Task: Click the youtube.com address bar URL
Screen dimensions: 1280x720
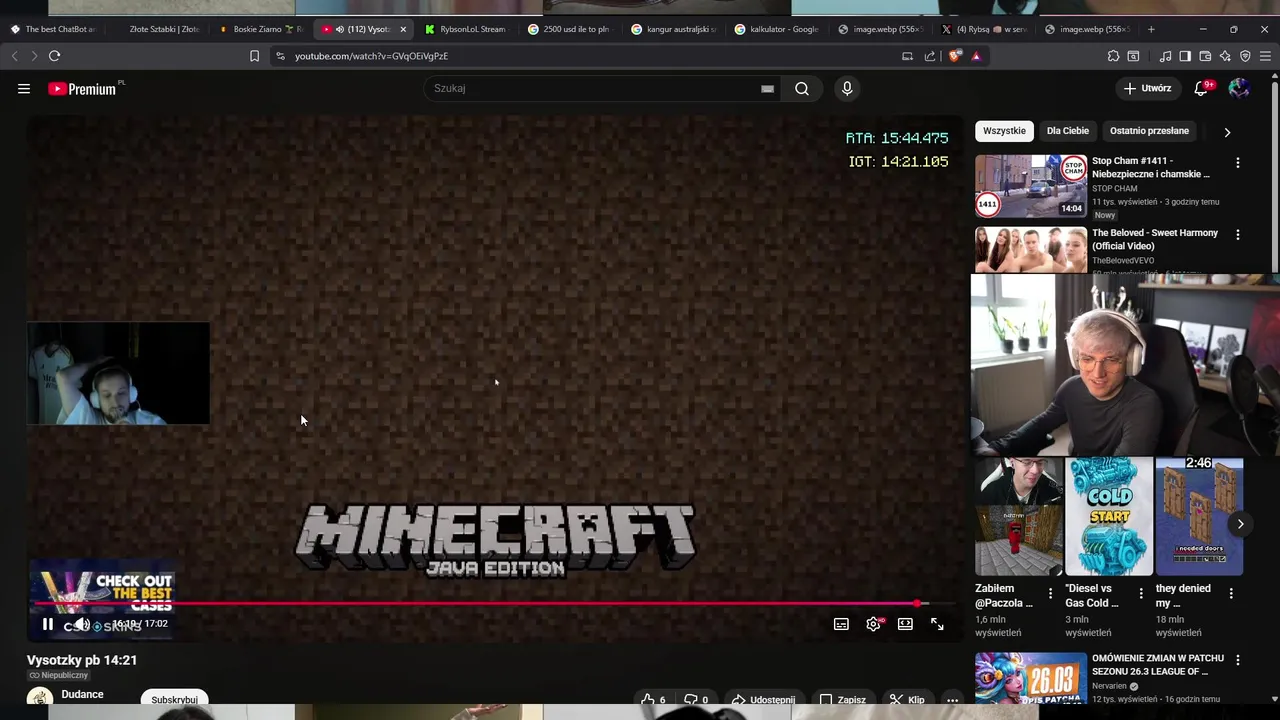Action: click(x=371, y=56)
